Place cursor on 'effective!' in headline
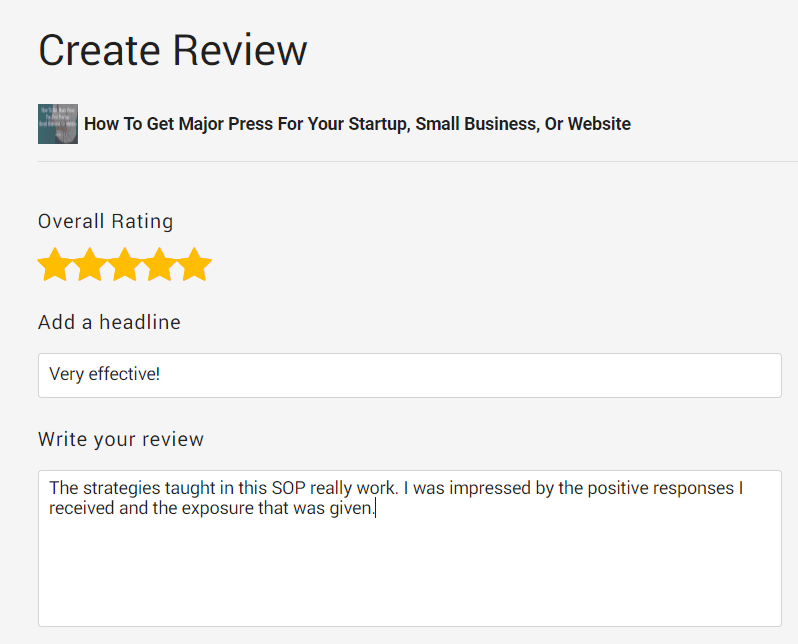Viewport: 798px width, 644px height. coord(124,374)
